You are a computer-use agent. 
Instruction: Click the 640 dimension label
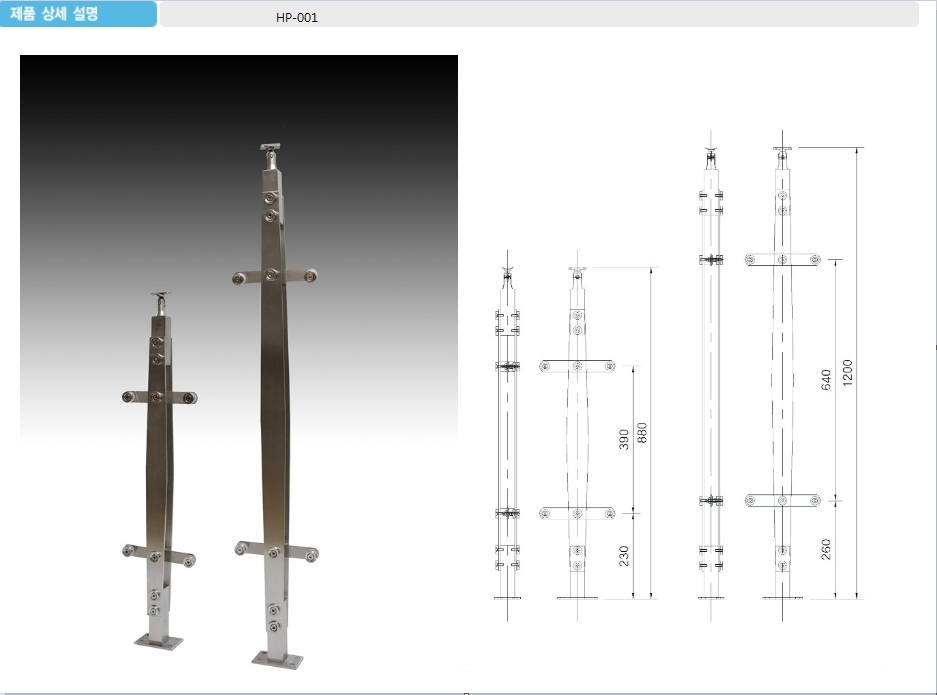827,379
